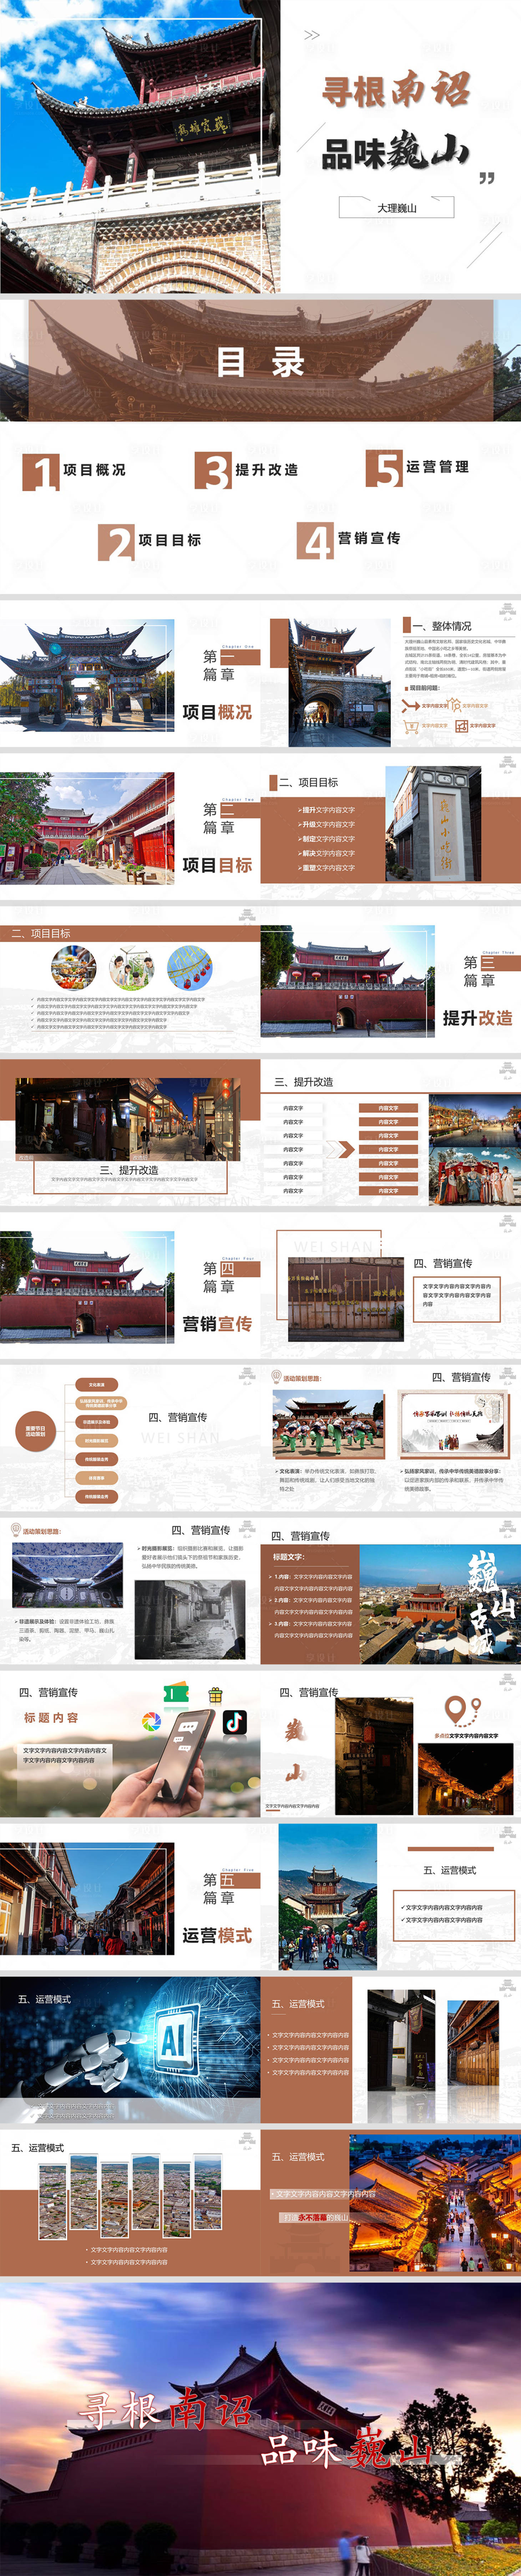Click the 重要节日活动策划 circle node
Image resolution: width=521 pixels, height=2576 pixels.
pyautogui.click(x=35, y=1432)
